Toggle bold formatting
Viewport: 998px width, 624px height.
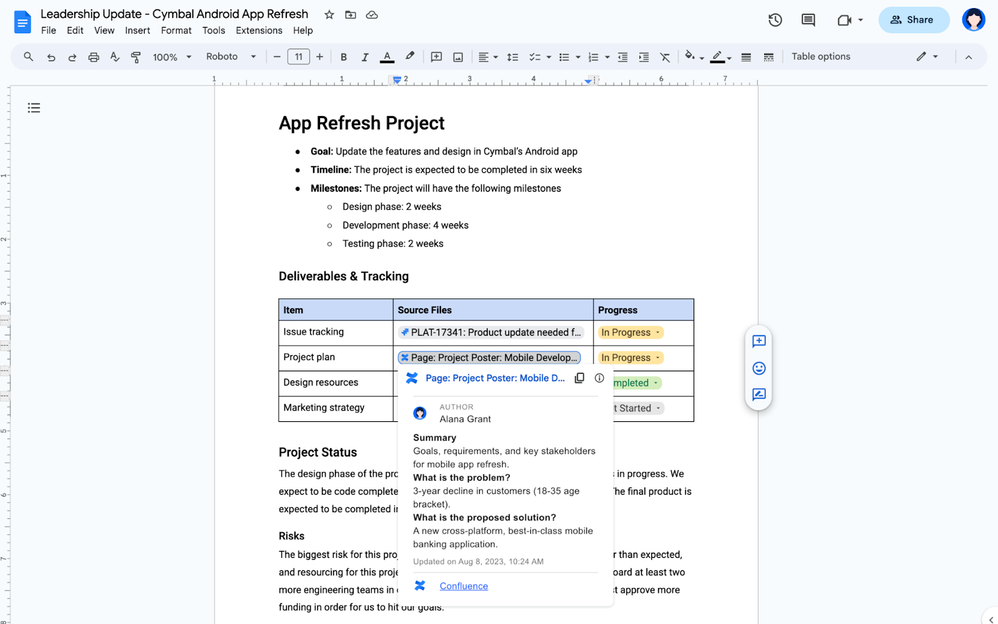coord(344,57)
